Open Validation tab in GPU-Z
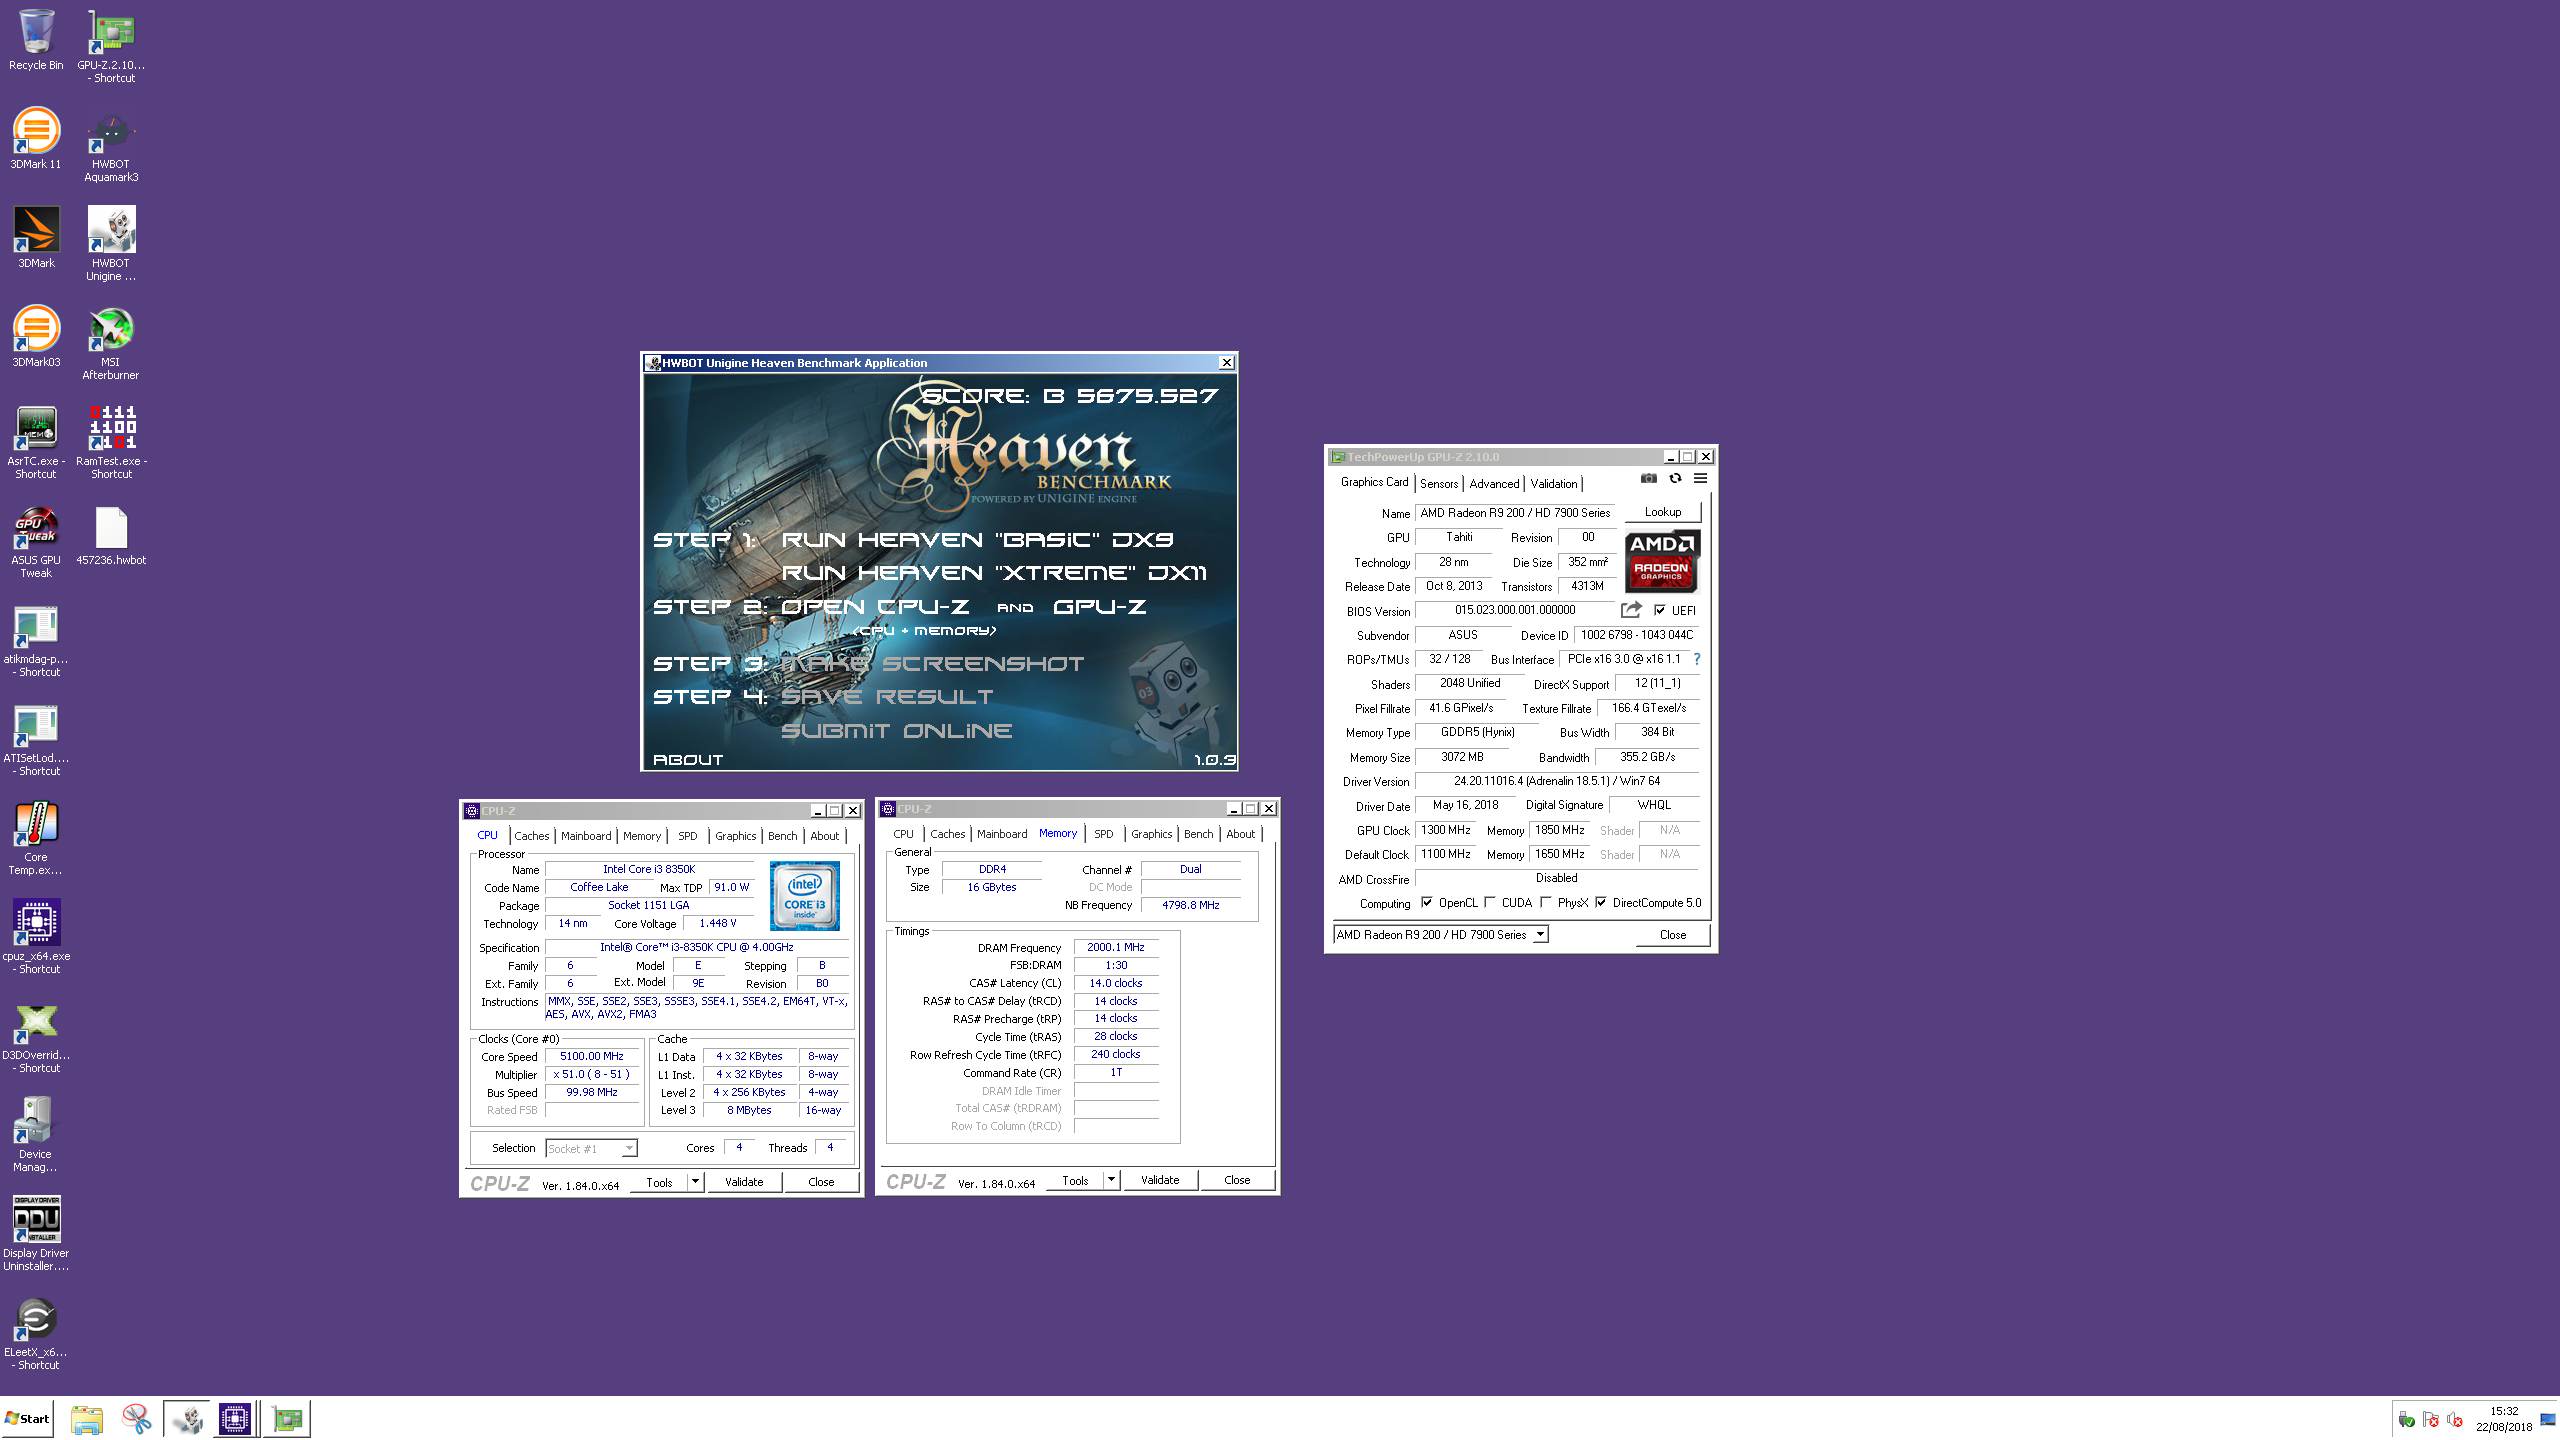The width and height of the screenshot is (2560, 1440). [1554, 484]
